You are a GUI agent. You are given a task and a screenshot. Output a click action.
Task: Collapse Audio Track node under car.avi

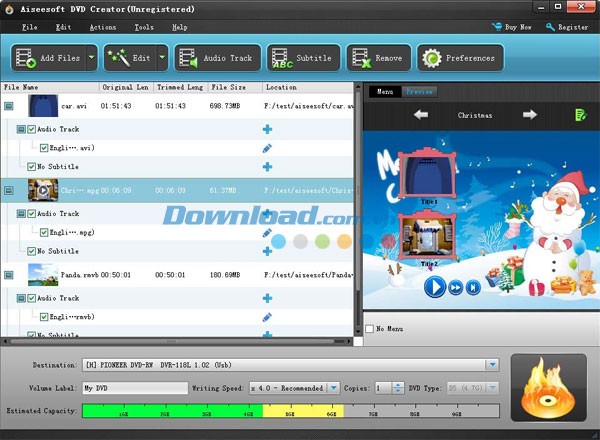(x=21, y=129)
